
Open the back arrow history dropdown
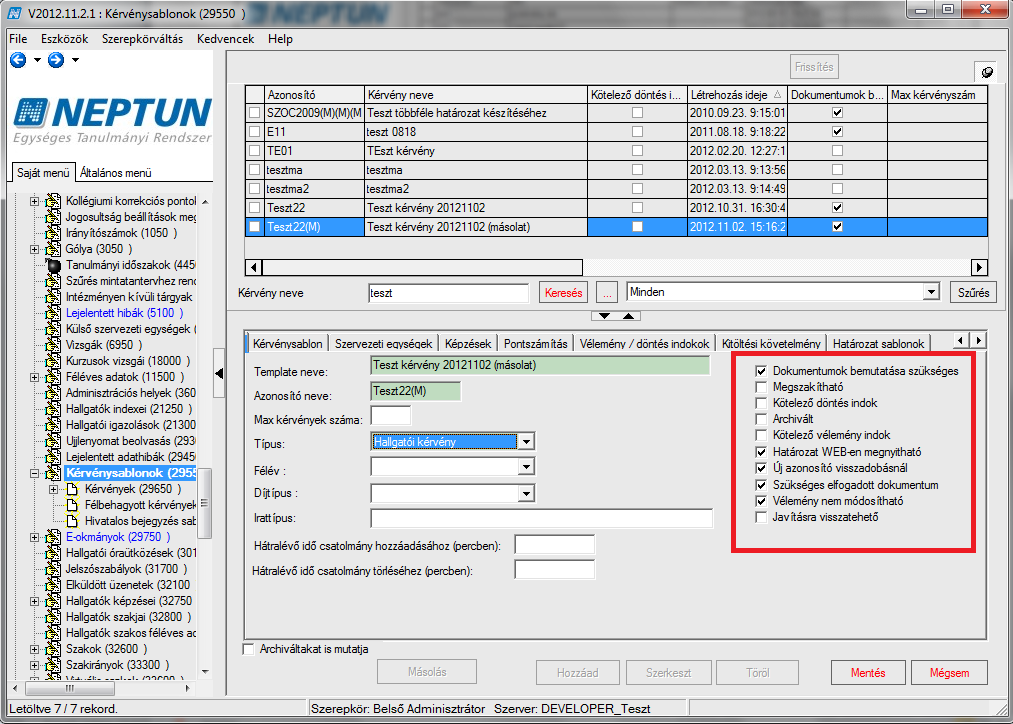tap(37, 60)
